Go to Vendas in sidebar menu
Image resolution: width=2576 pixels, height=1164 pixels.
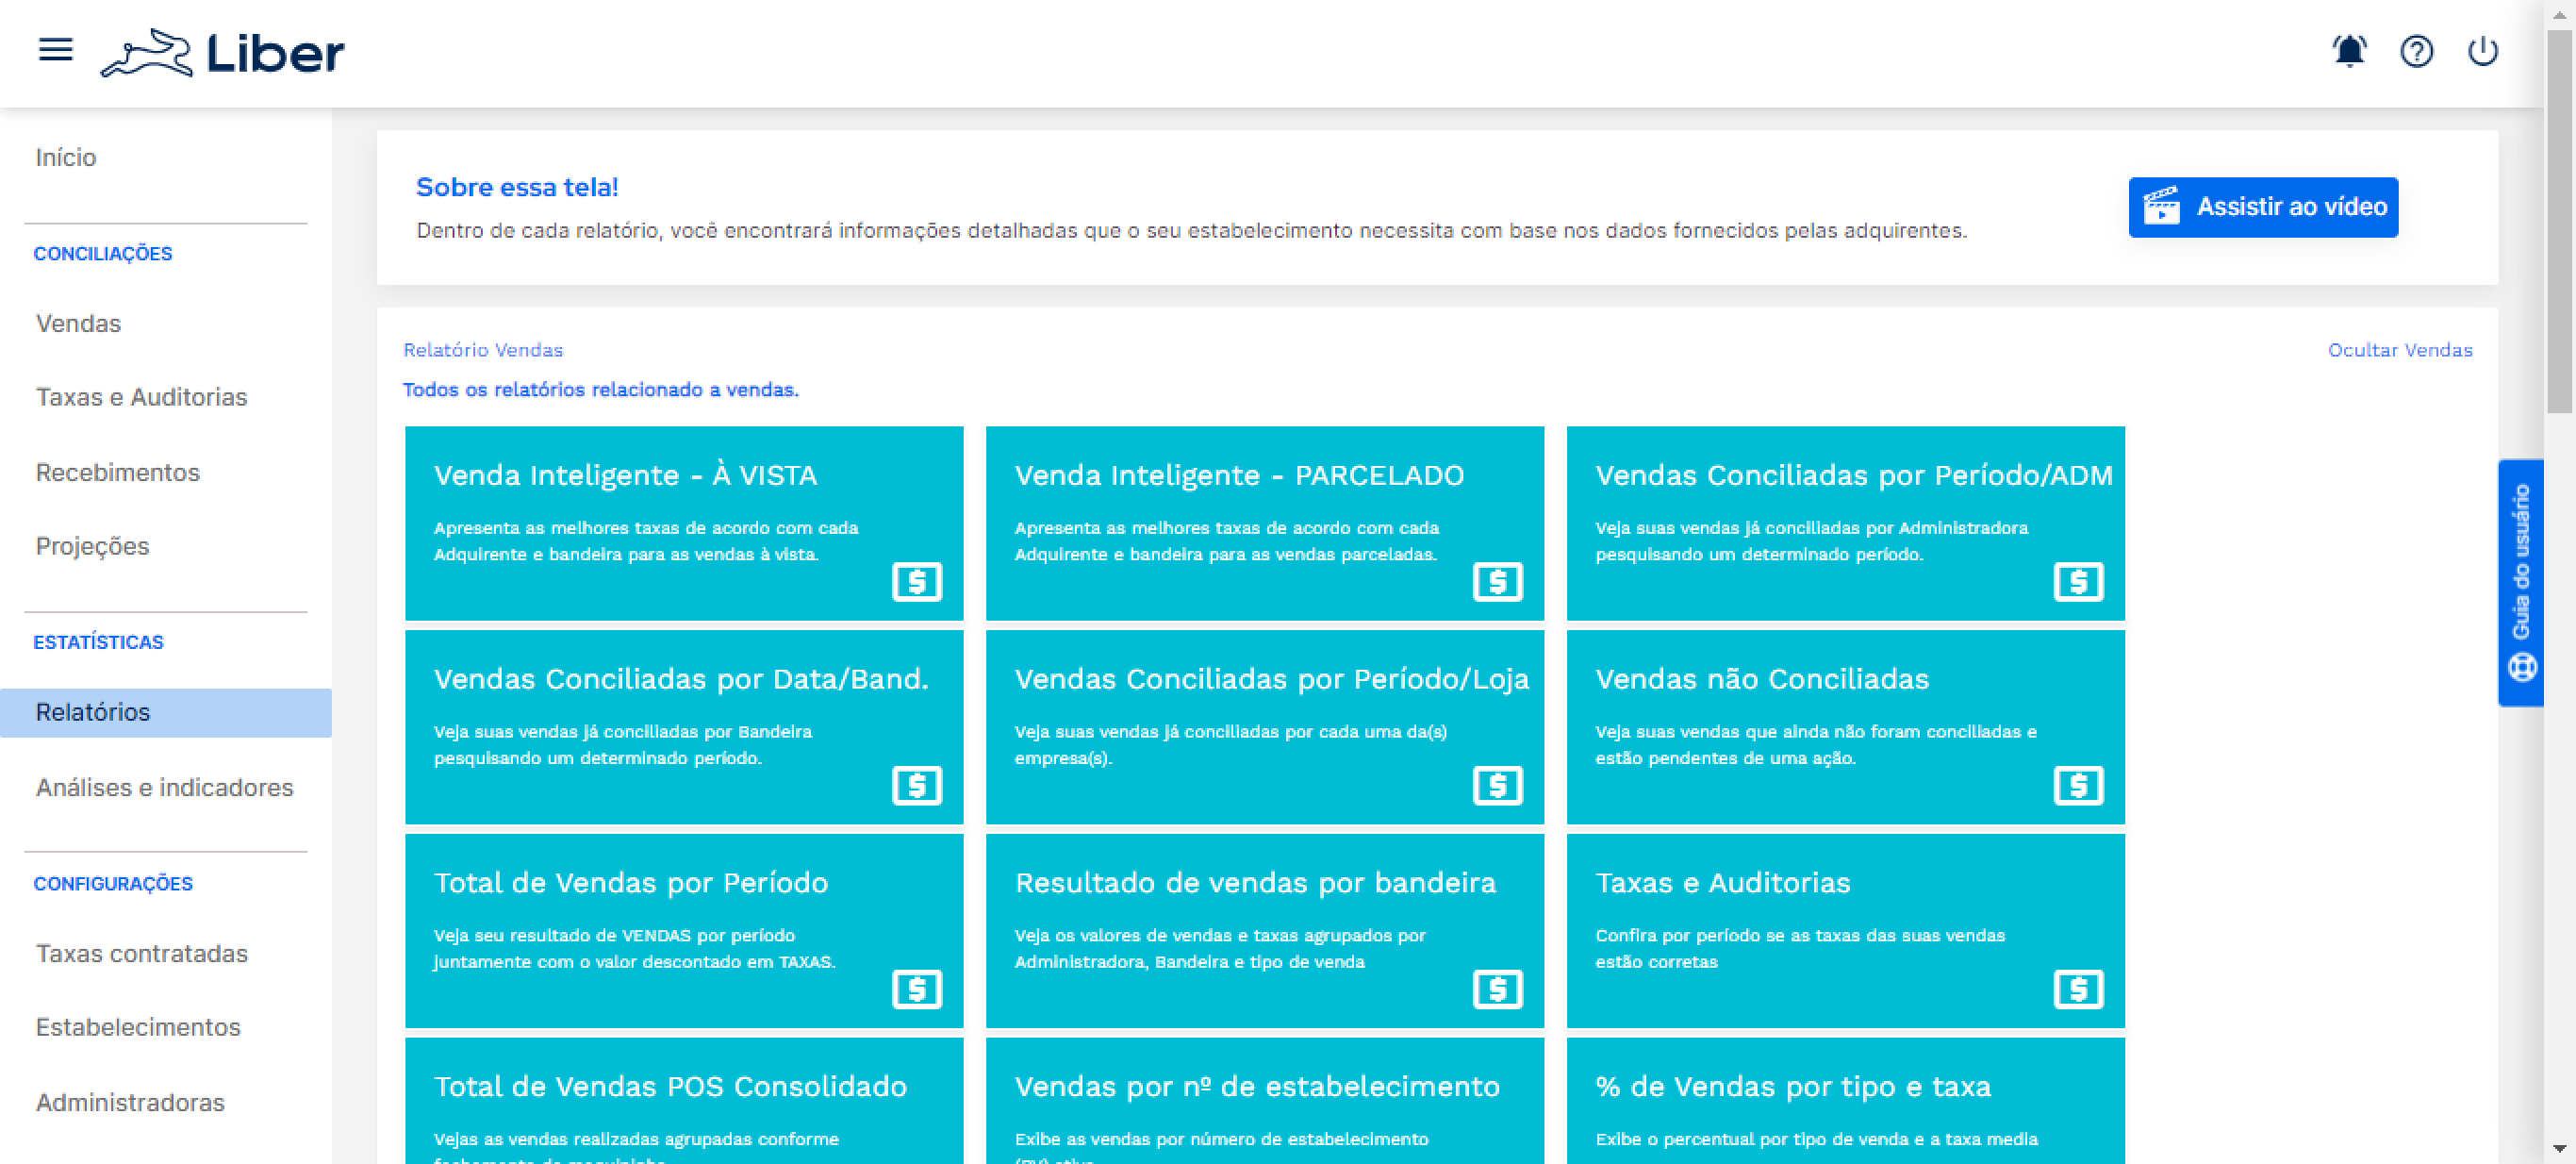tap(78, 323)
